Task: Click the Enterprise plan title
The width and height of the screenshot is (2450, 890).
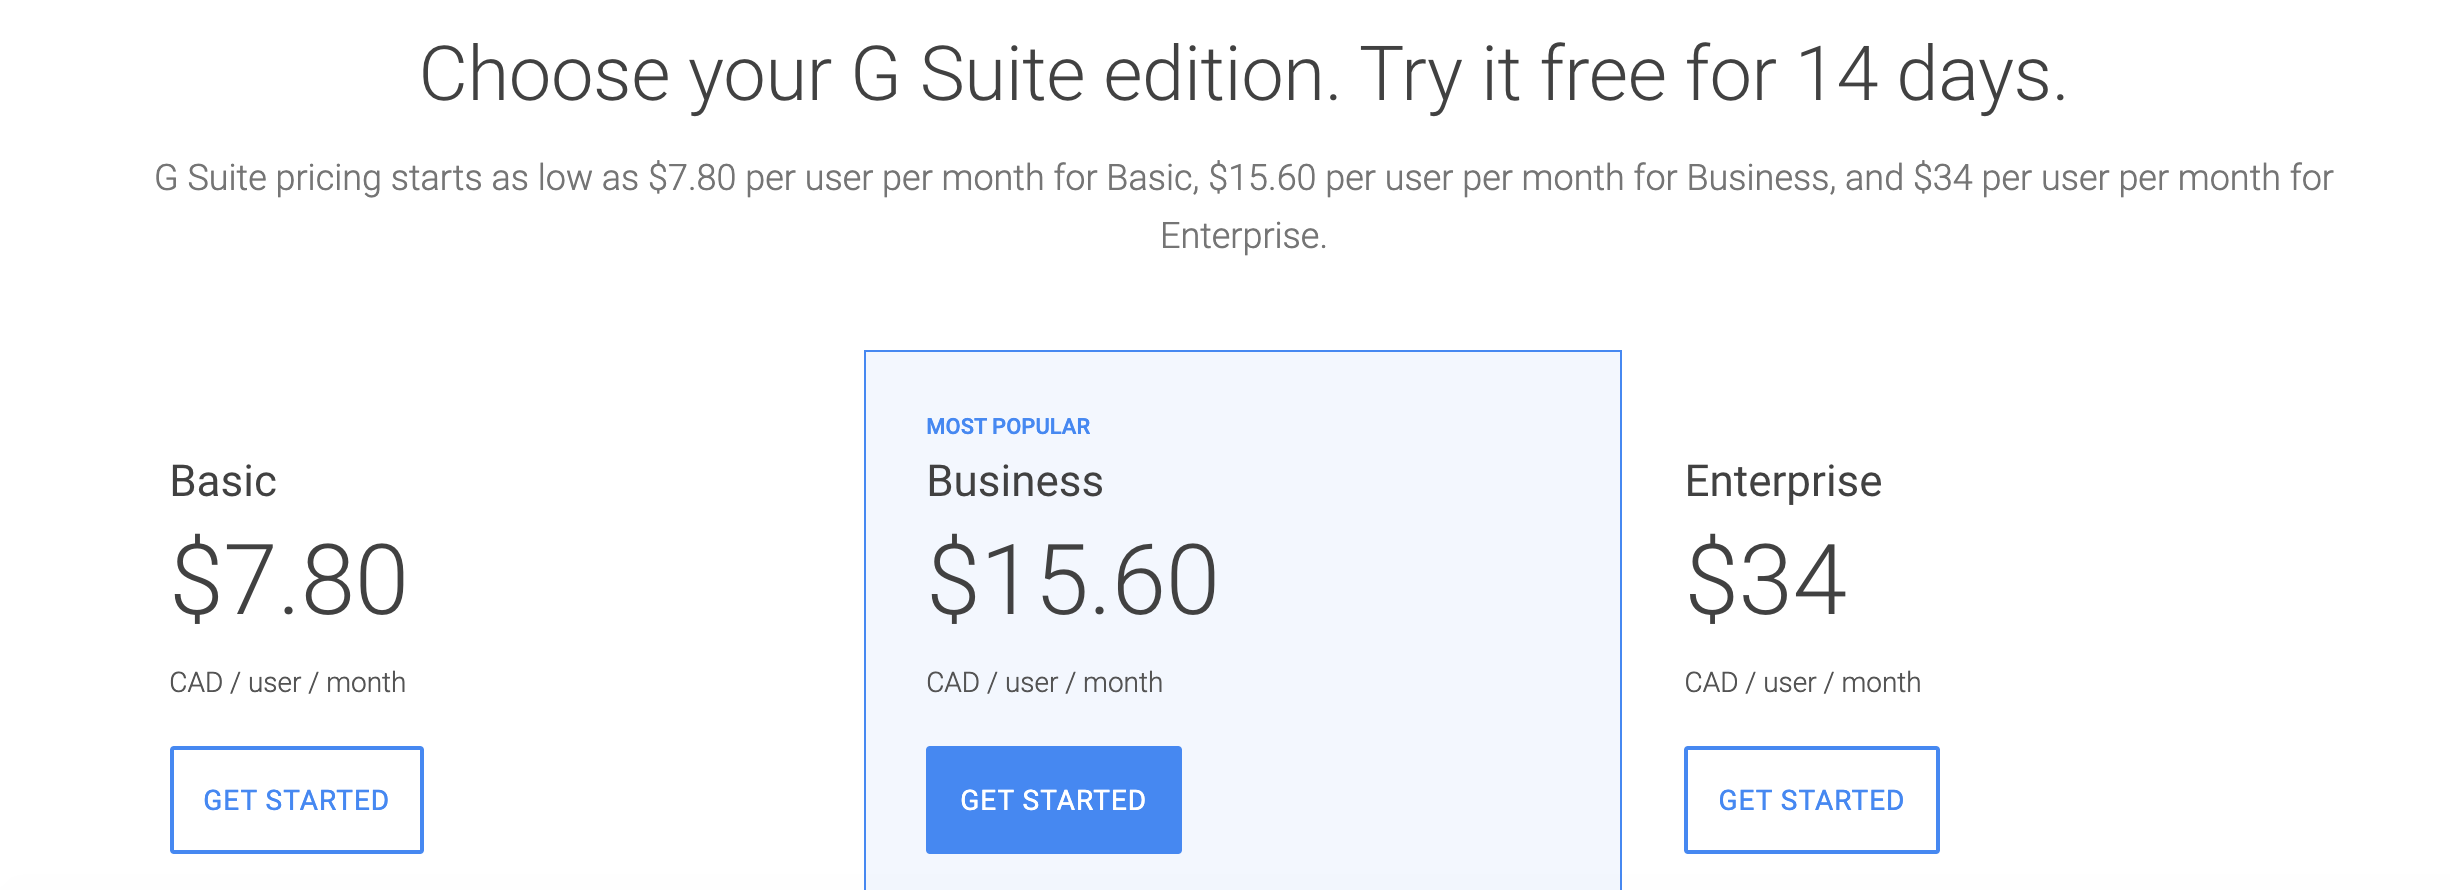Action: (x=1783, y=481)
